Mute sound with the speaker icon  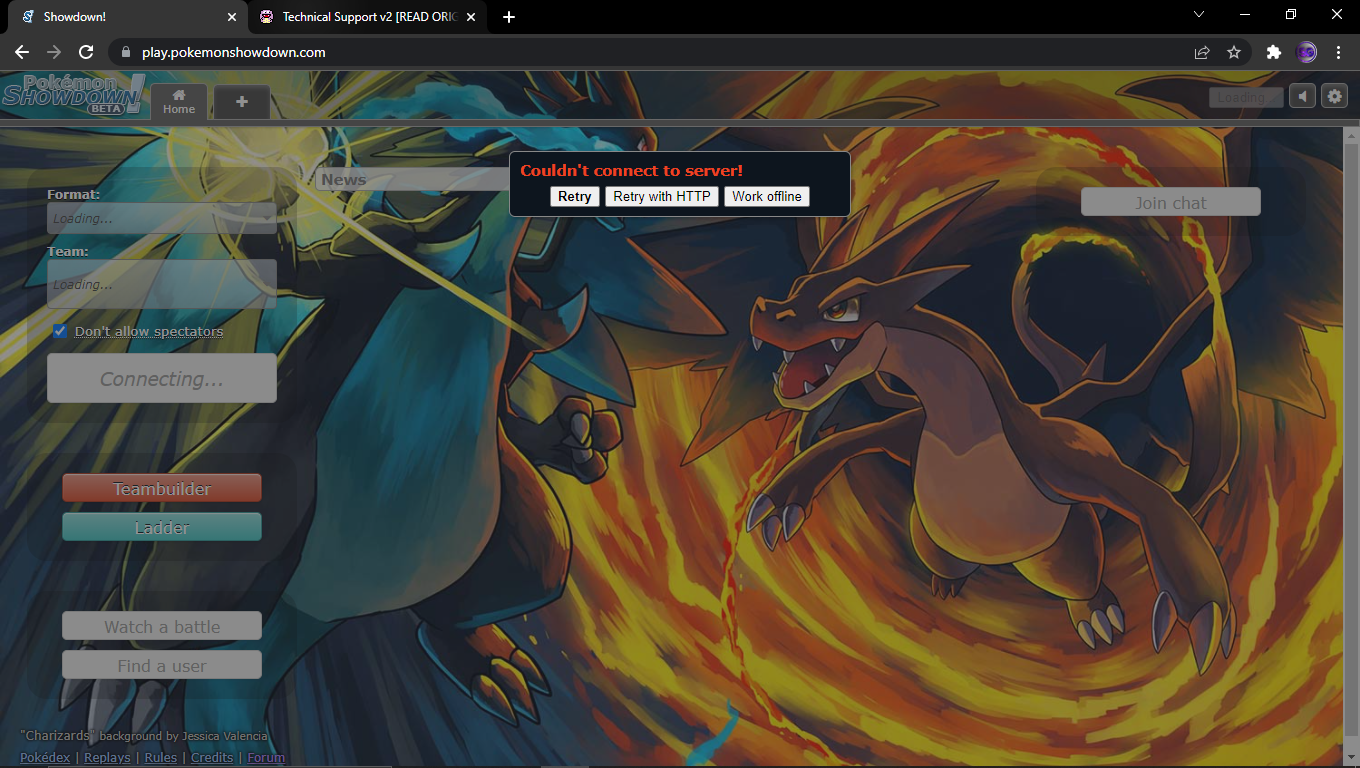pyautogui.click(x=1302, y=96)
